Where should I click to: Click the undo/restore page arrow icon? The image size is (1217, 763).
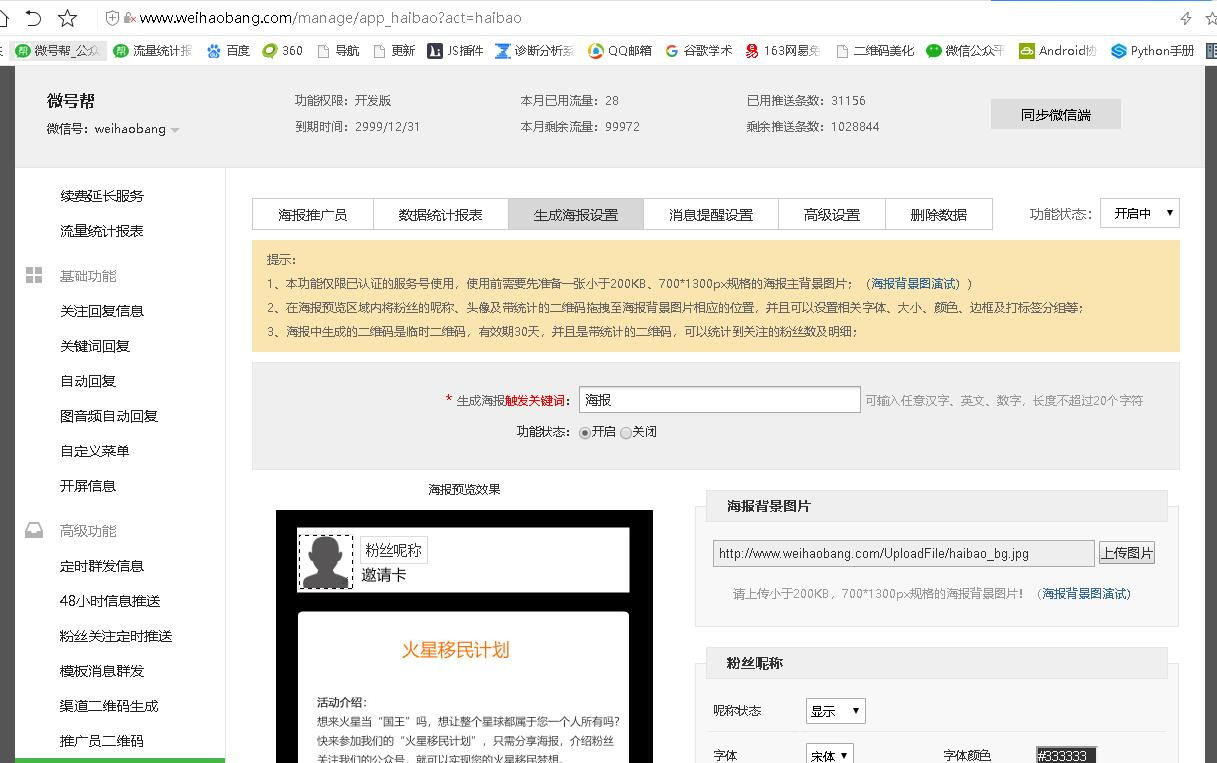(33, 18)
